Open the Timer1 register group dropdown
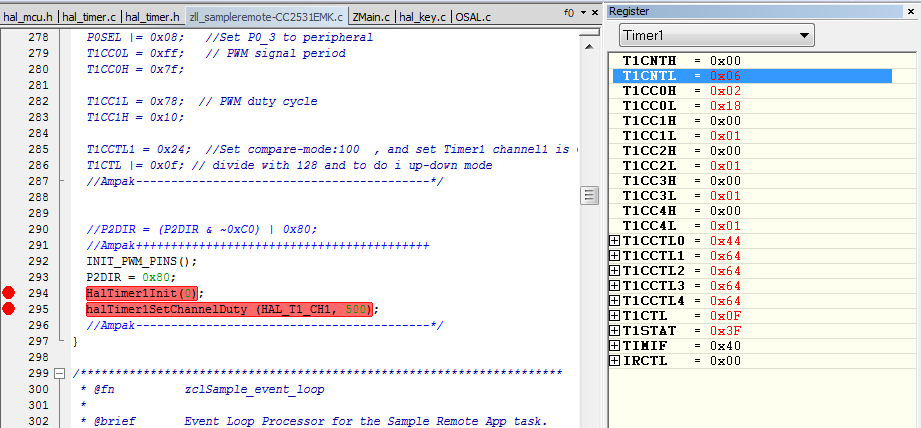 coord(716,35)
